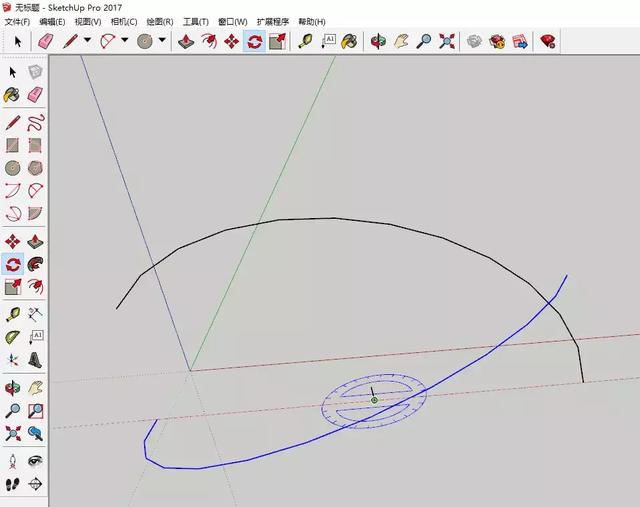This screenshot has height=507, width=640.
Task: Select the Freehand tool in the left palette
Action: [35, 123]
